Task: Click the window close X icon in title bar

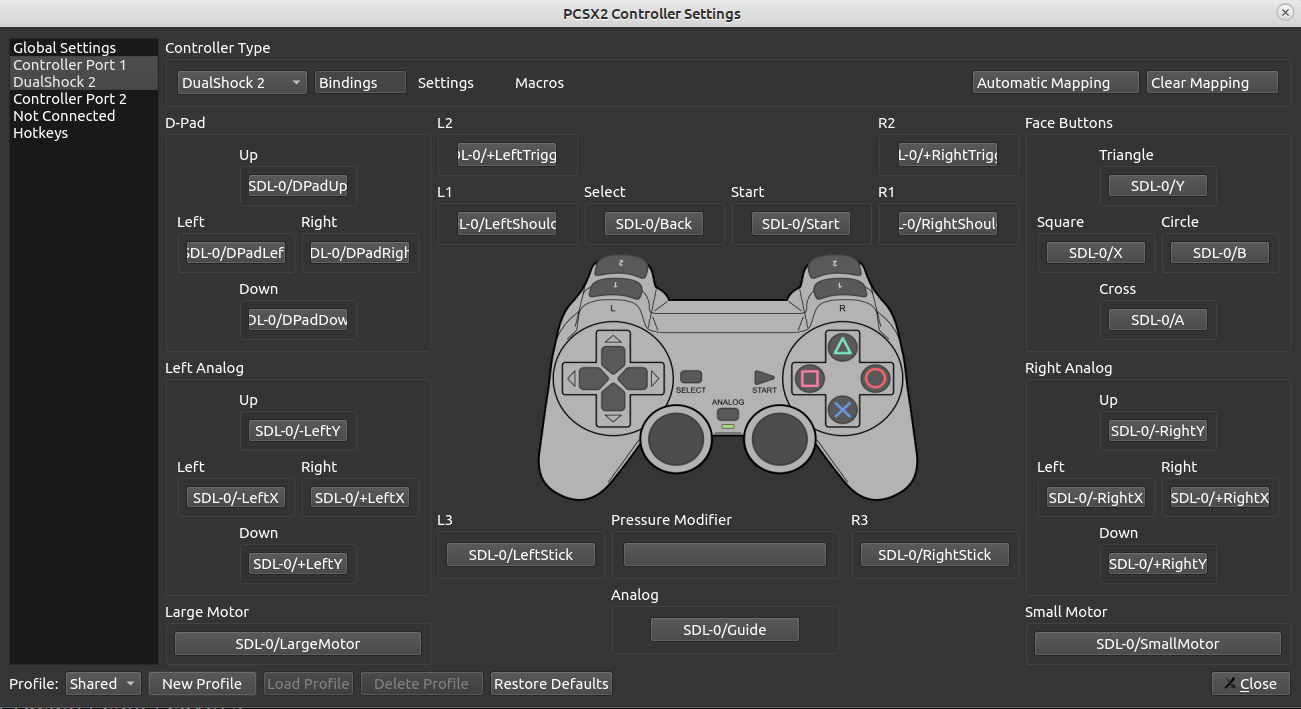Action: click(x=1284, y=12)
